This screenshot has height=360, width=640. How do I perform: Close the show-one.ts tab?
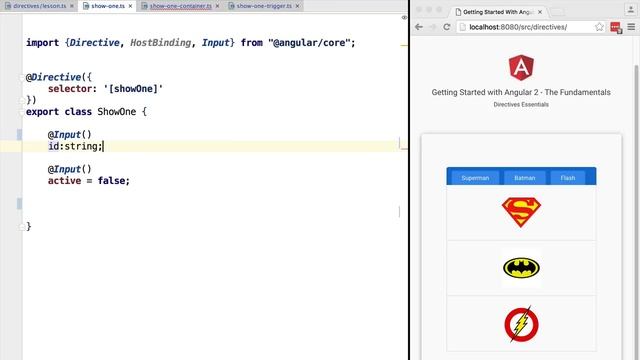pos(130,6)
